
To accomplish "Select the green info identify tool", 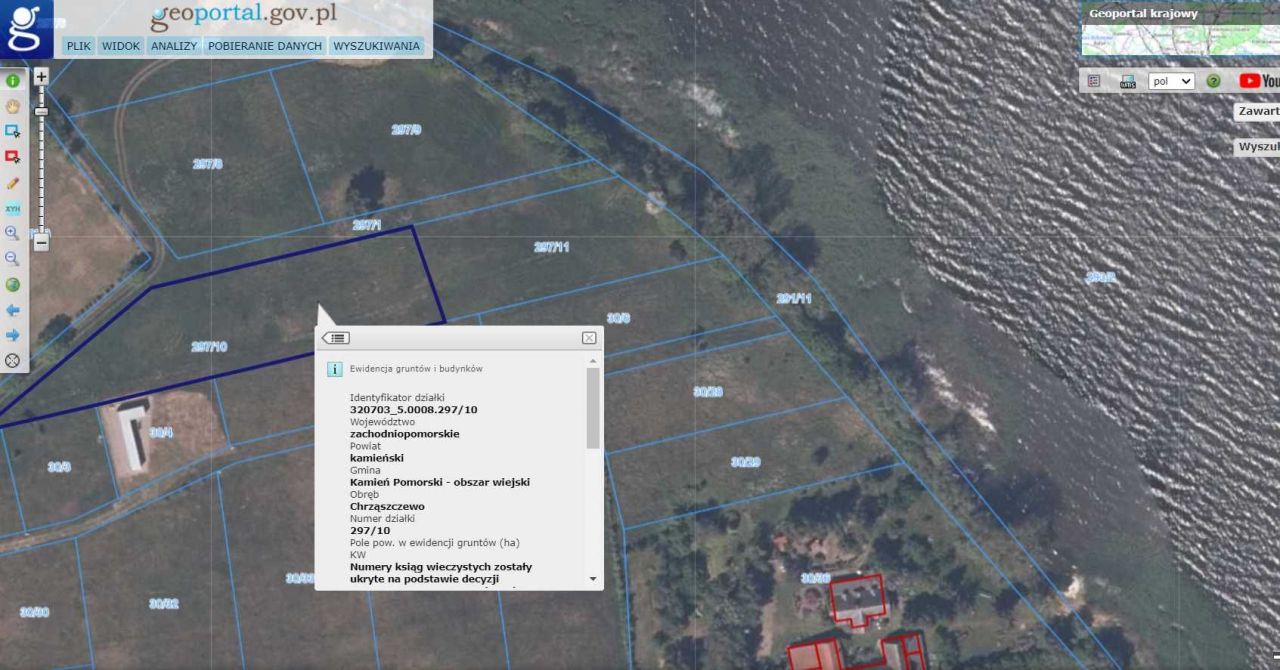I will [13, 81].
